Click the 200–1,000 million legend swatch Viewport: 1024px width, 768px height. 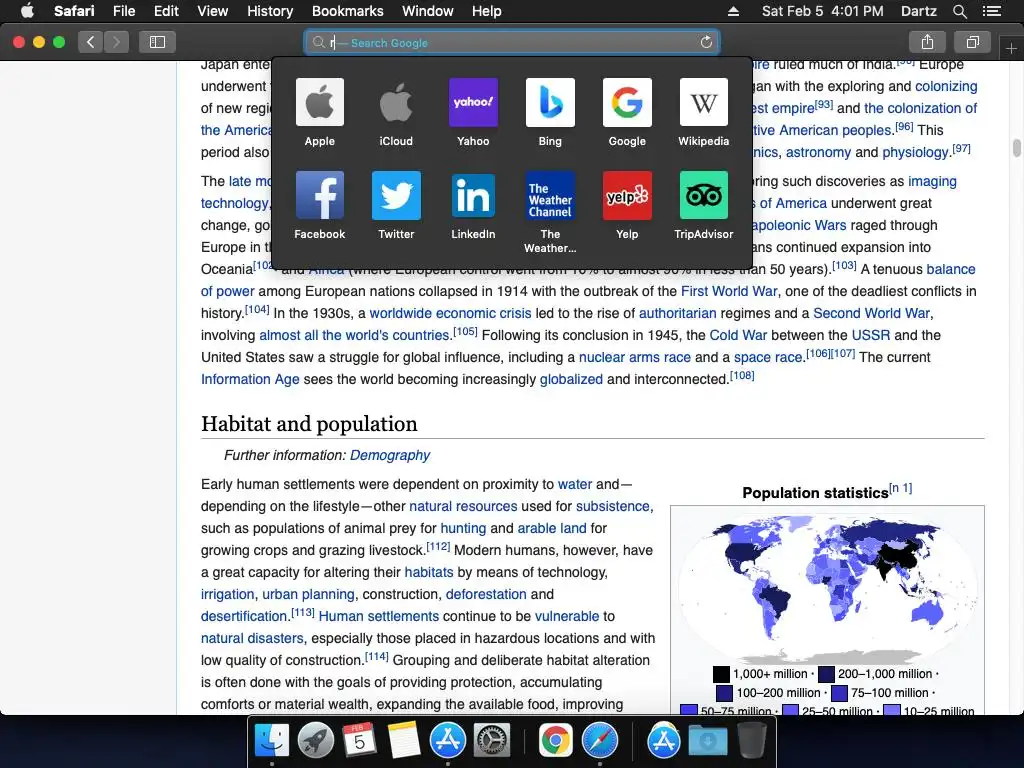827,674
